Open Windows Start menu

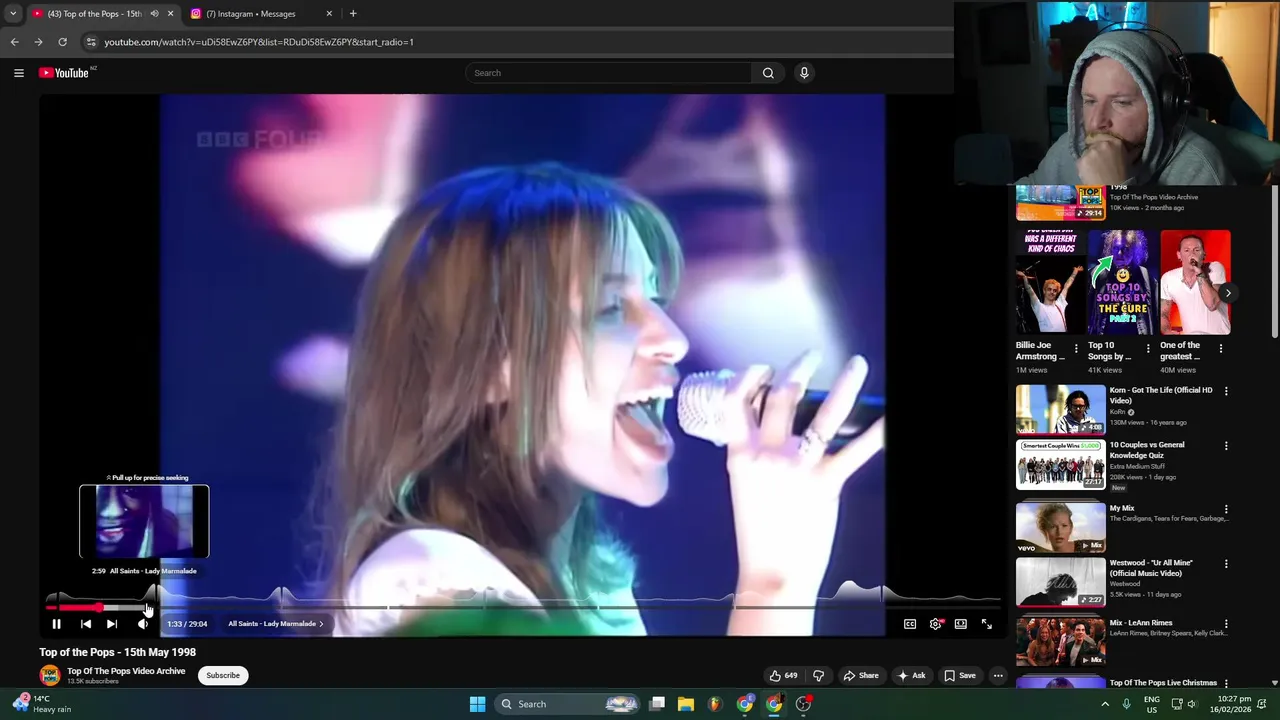click(477, 704)
